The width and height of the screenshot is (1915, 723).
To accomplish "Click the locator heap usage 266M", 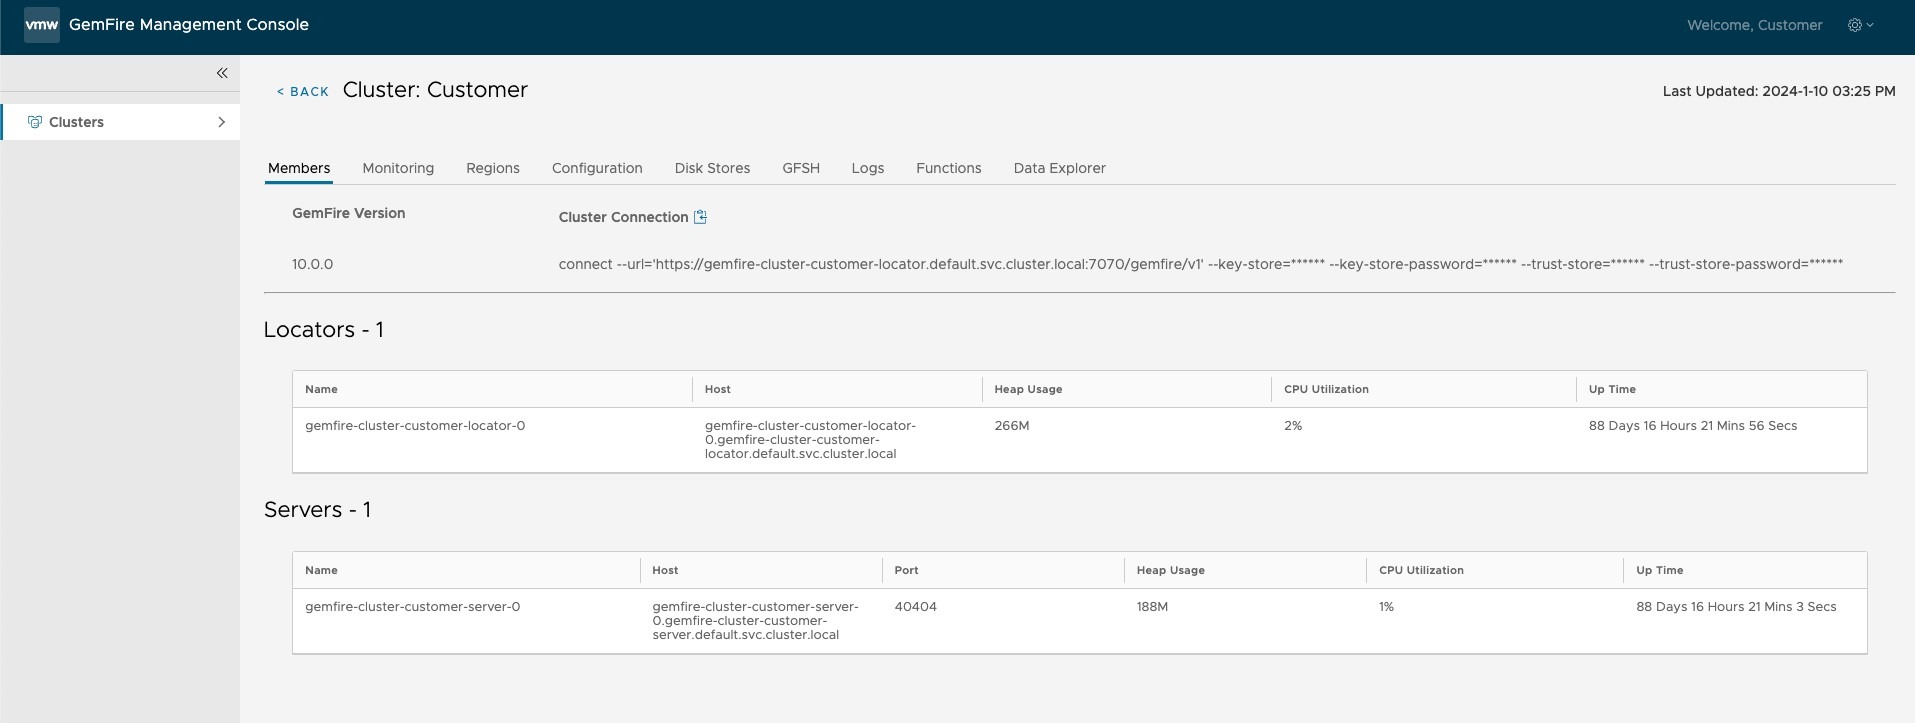I will pyautogui.click(x=1012, y=426).
